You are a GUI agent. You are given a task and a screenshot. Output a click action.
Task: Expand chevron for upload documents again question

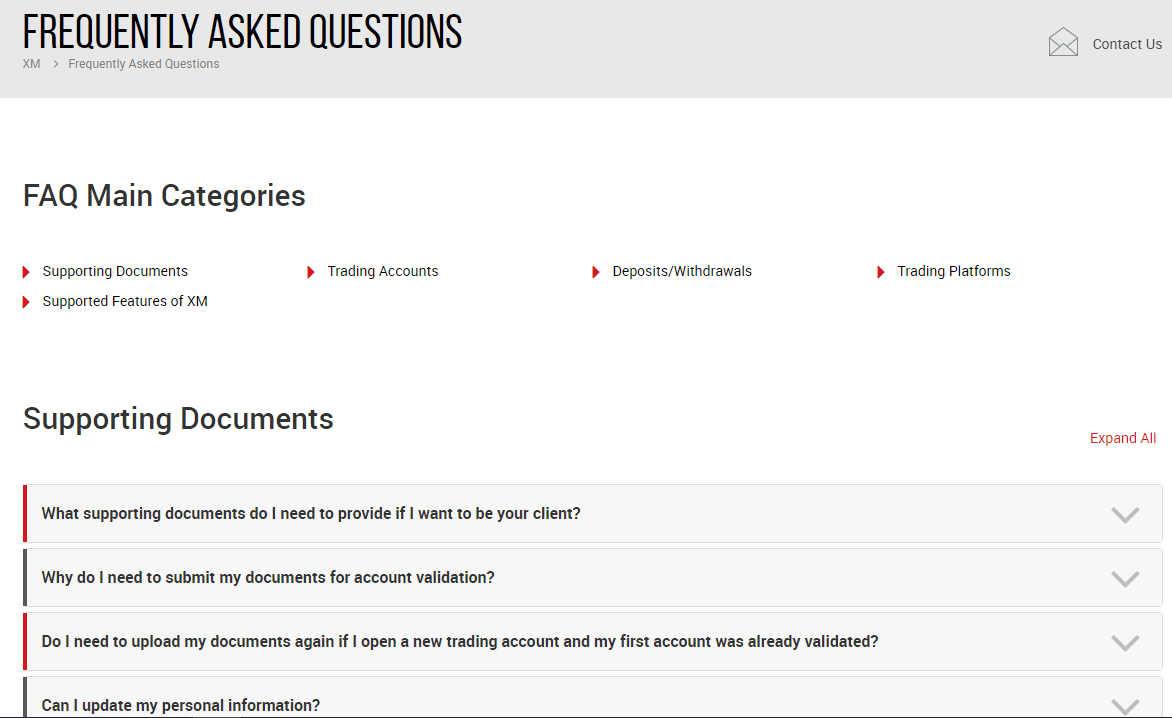click(x=1125, y=643)
